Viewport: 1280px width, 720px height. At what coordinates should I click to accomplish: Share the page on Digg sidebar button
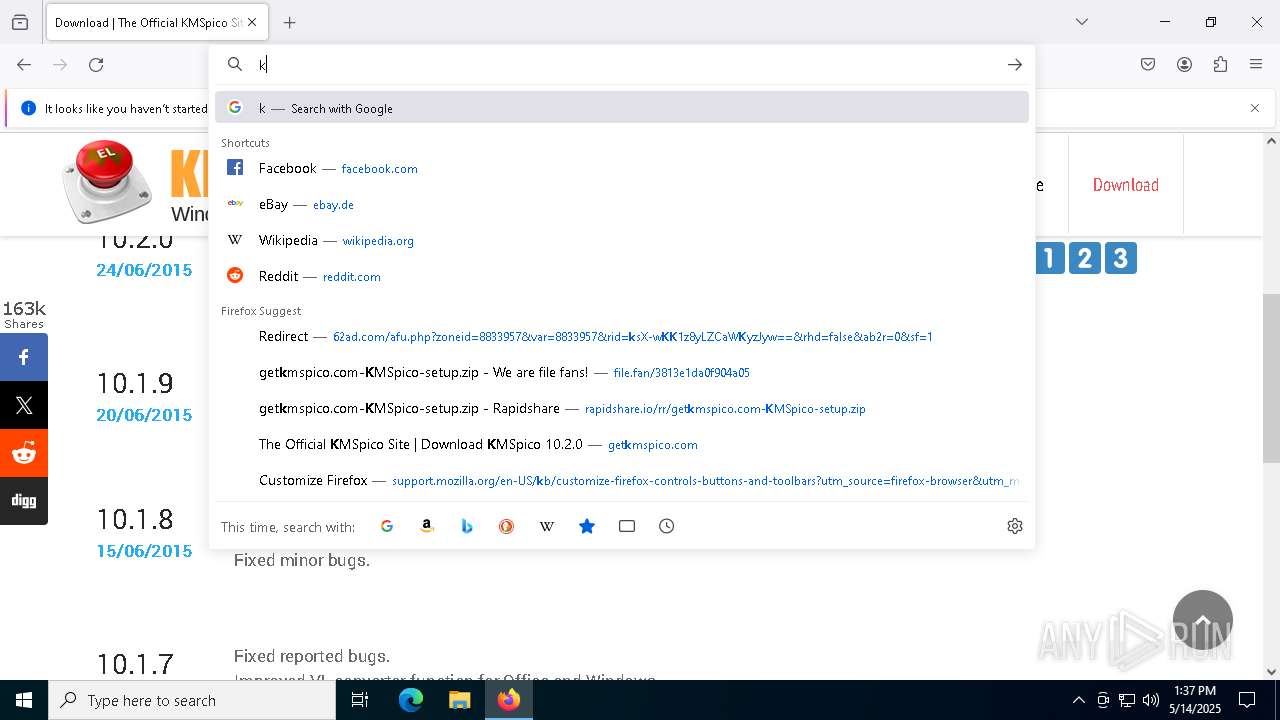point(24,501)
